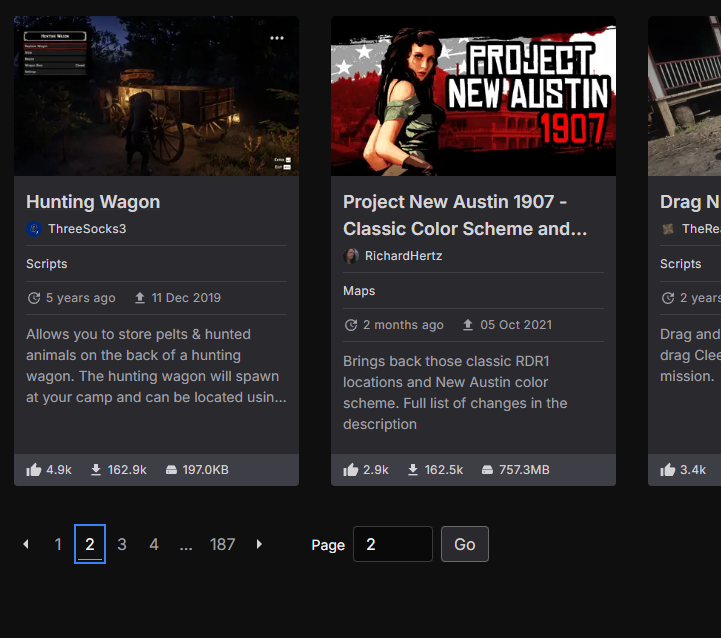Viewport: 721px width, 638px height.
Task: Click '4.9k' likes count
Action: click(59, 470)
